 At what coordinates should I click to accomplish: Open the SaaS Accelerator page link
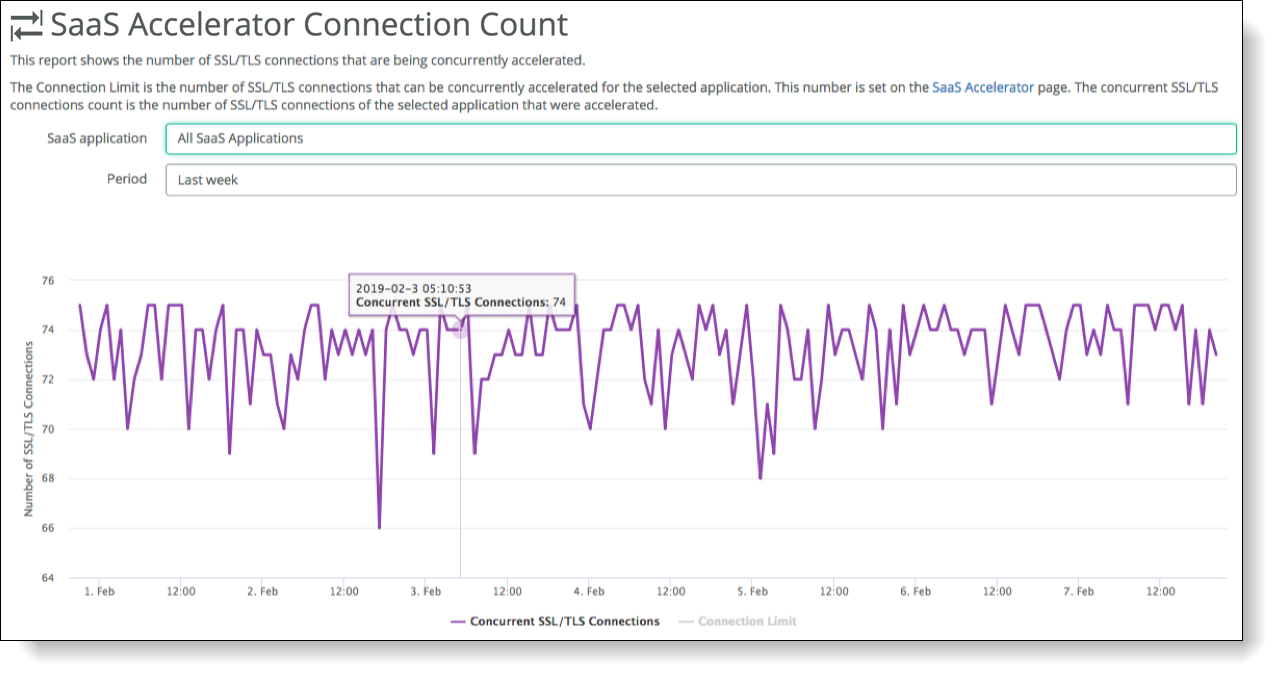[983, 87]
